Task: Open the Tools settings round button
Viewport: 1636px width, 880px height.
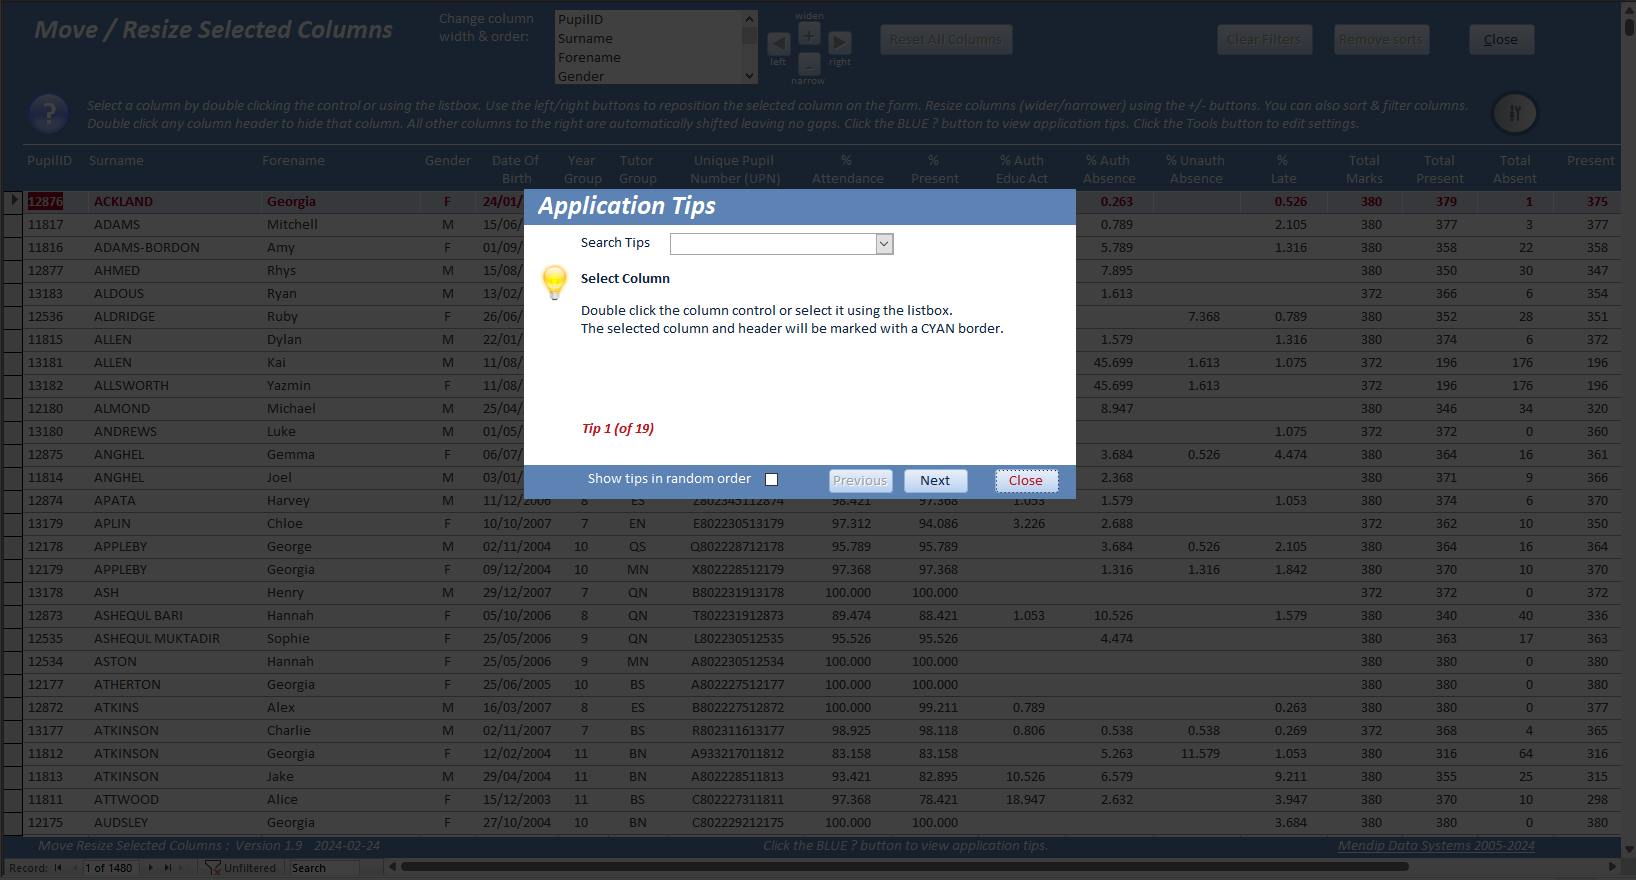Action: 1515,113
